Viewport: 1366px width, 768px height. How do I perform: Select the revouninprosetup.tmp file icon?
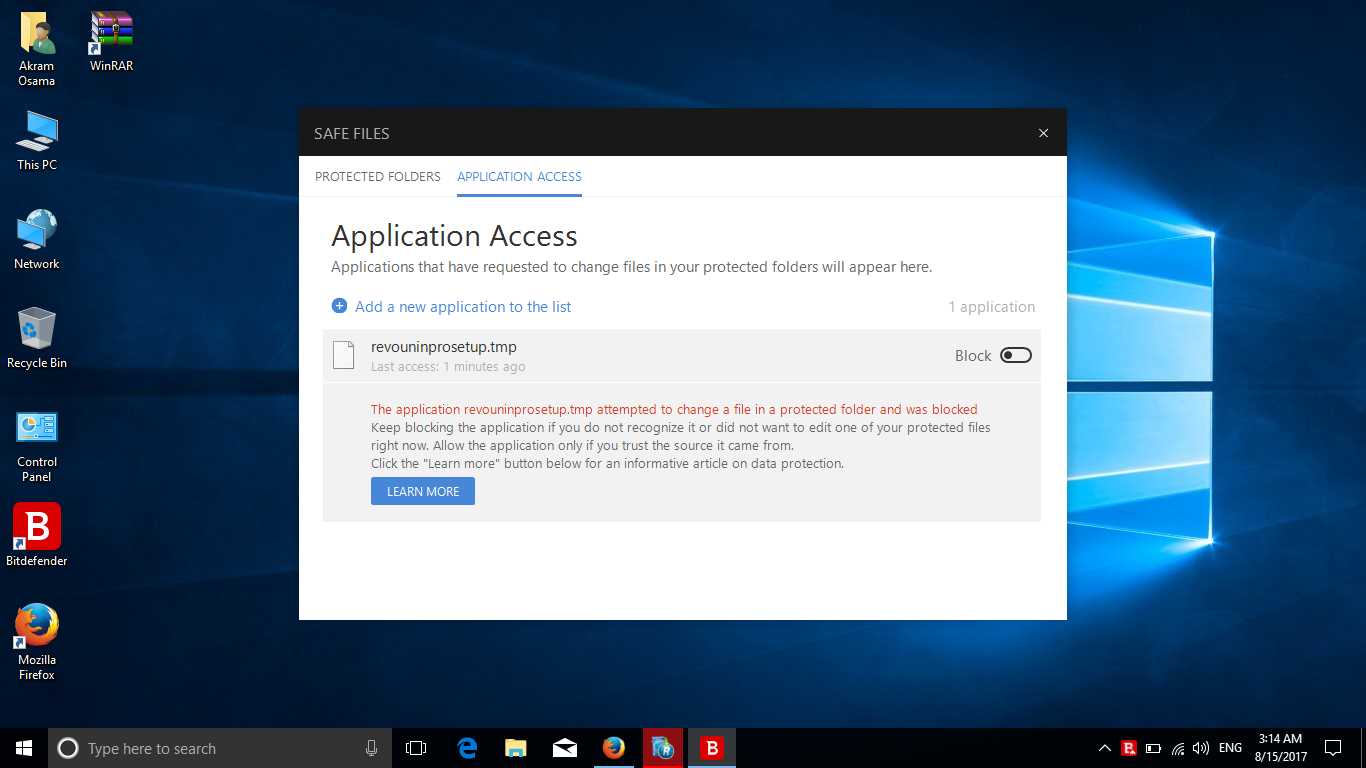click(343, 355)
